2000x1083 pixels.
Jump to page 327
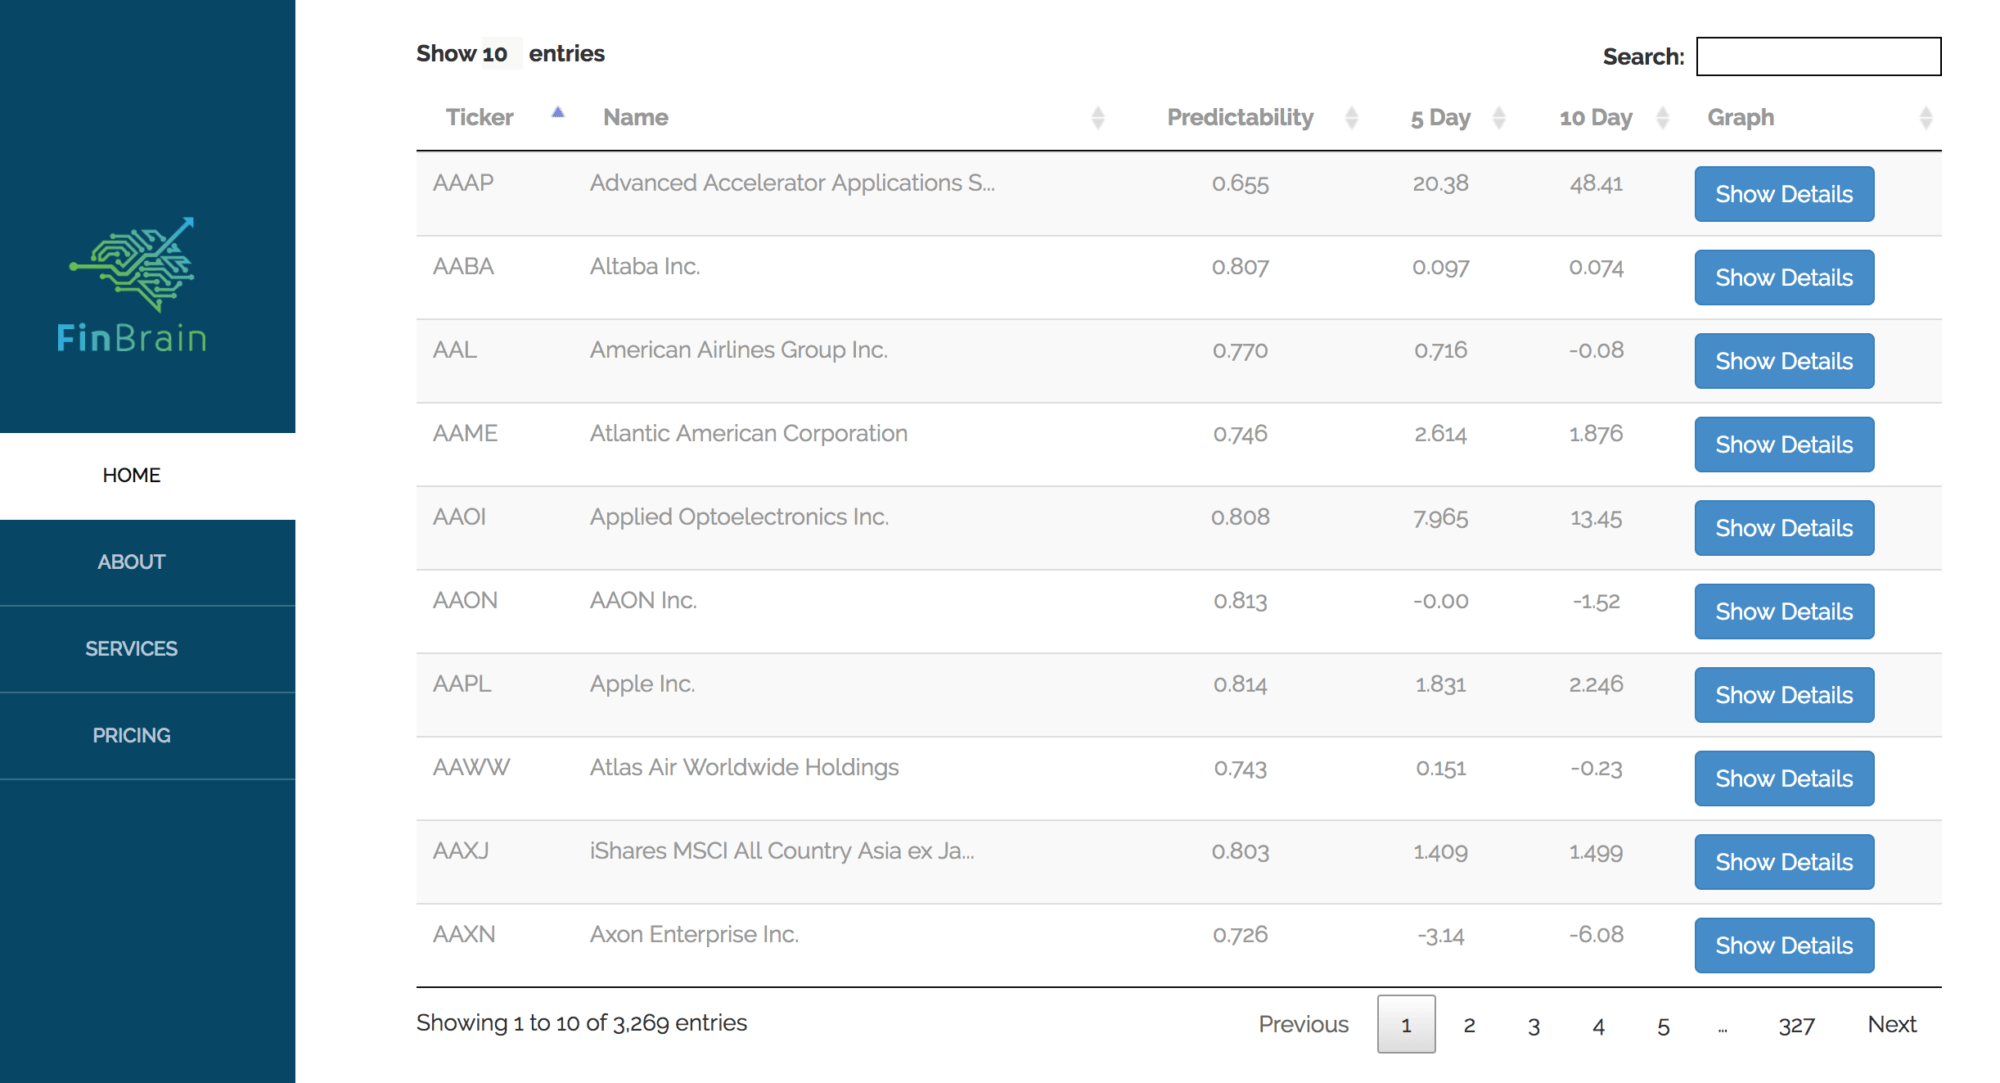tap(1796, 1025)
